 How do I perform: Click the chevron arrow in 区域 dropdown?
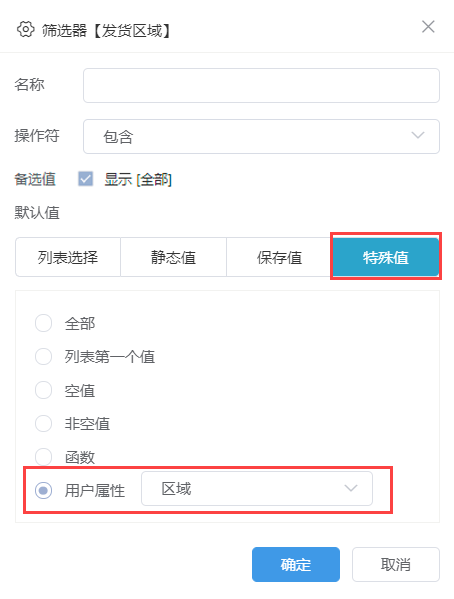pos(350,488)
